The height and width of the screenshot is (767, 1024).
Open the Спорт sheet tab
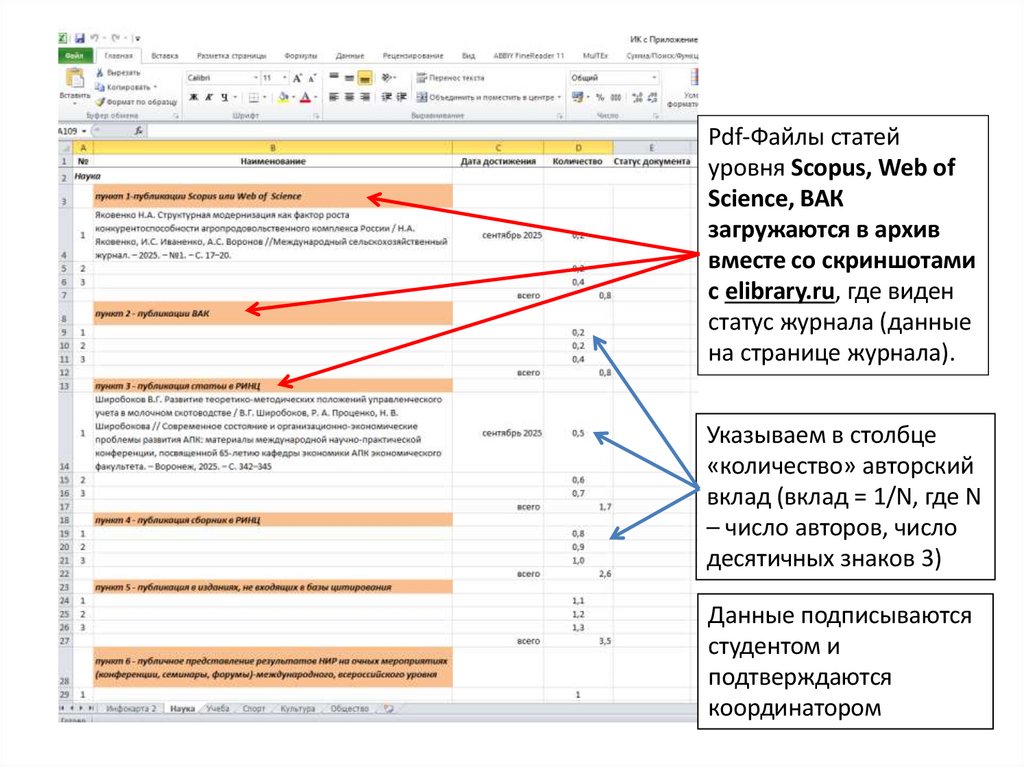click(254, 709)
